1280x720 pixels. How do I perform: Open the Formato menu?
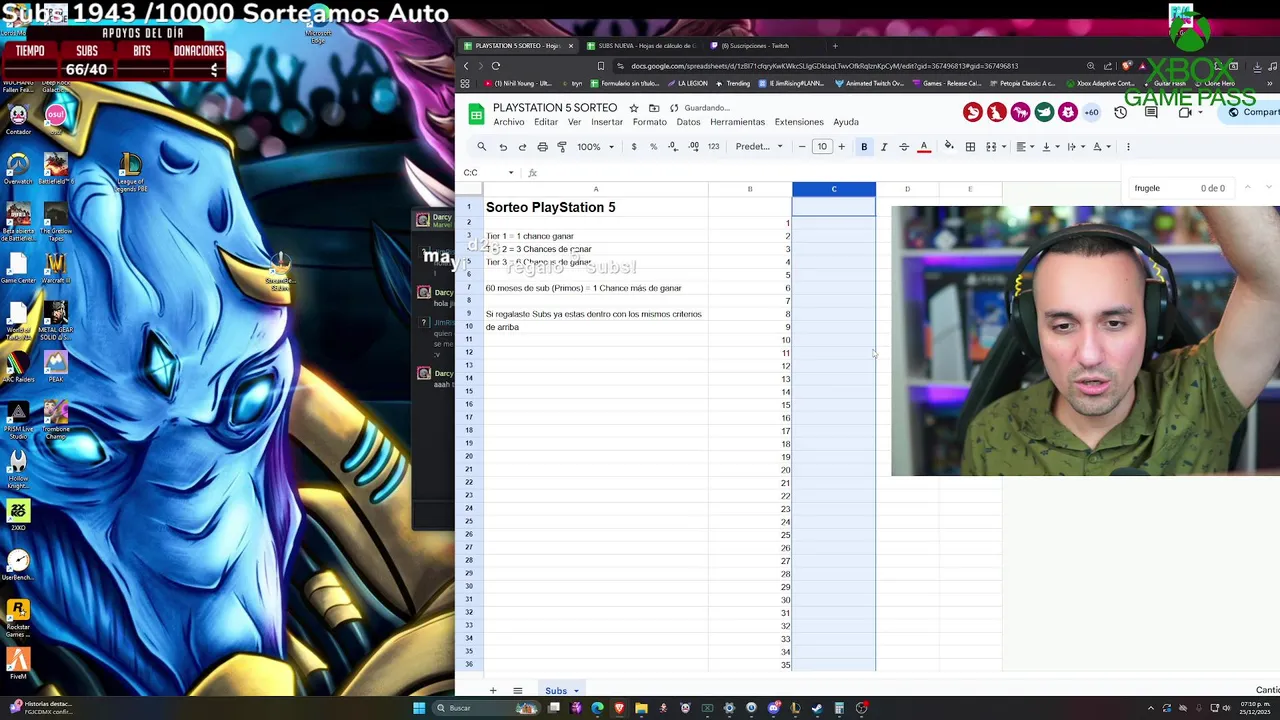tap(650, 122)
